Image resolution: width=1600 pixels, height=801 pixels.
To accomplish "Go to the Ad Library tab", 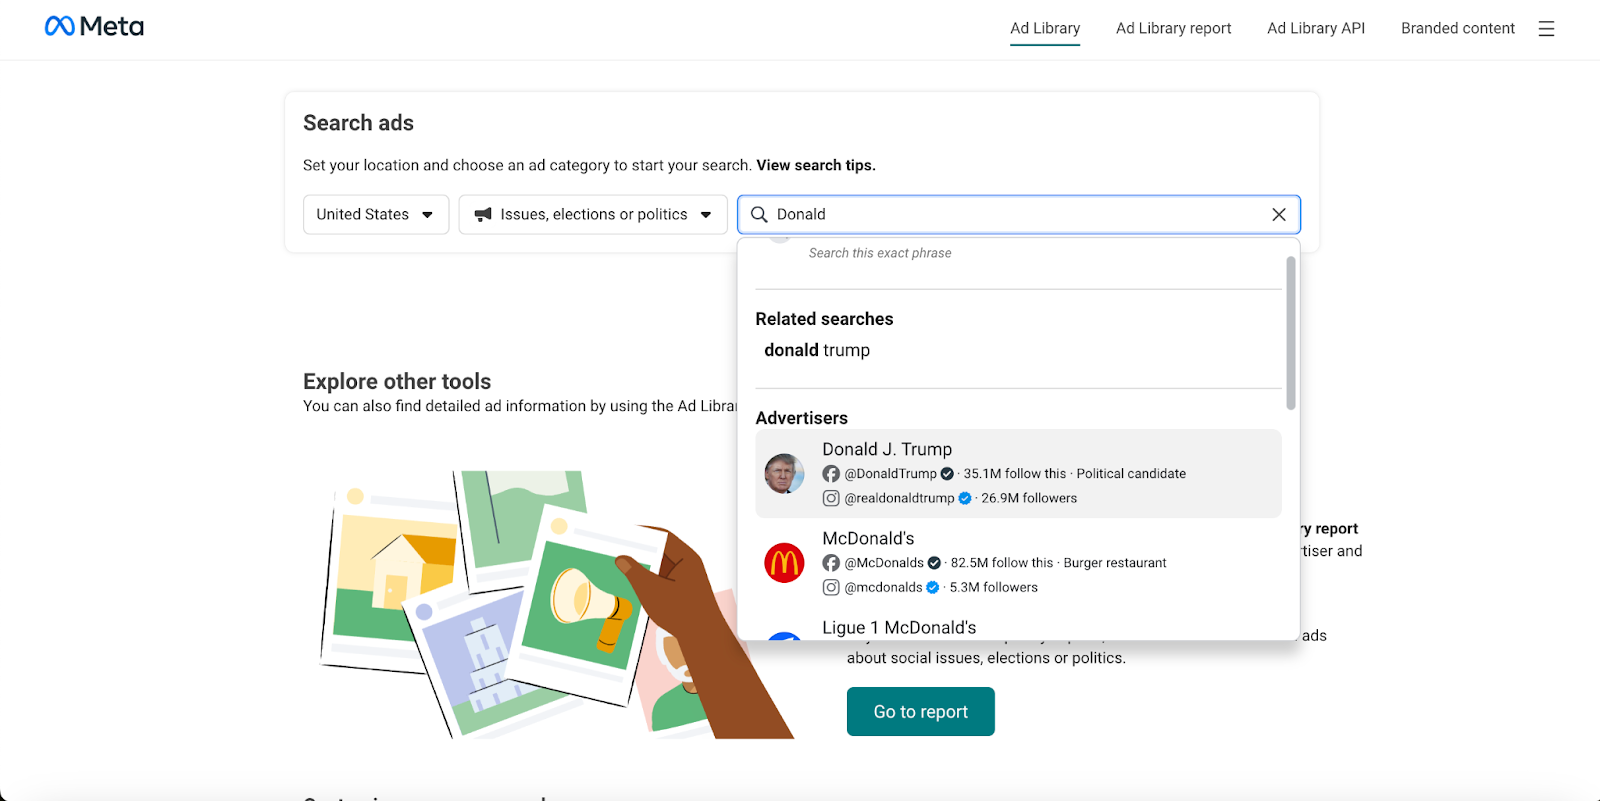I will coord(1045,28).
